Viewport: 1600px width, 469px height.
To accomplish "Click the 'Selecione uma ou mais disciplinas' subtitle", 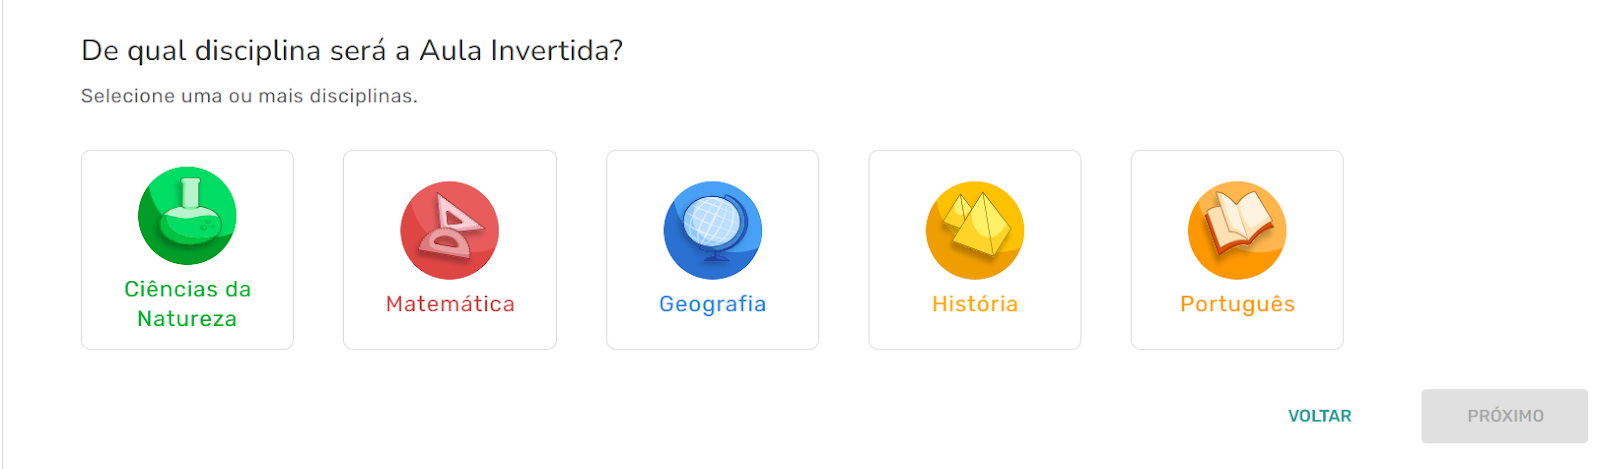I will (x=249, y=96).
